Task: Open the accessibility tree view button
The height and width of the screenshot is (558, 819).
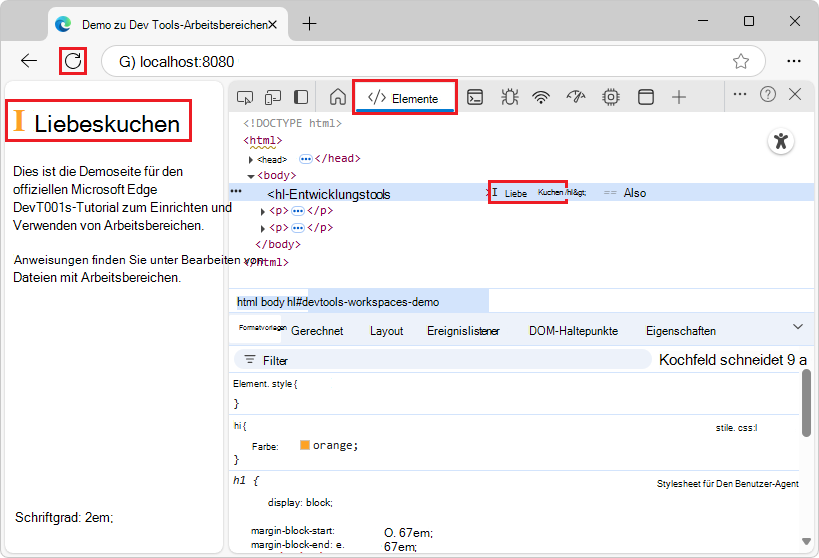Action: pos(781,141)
